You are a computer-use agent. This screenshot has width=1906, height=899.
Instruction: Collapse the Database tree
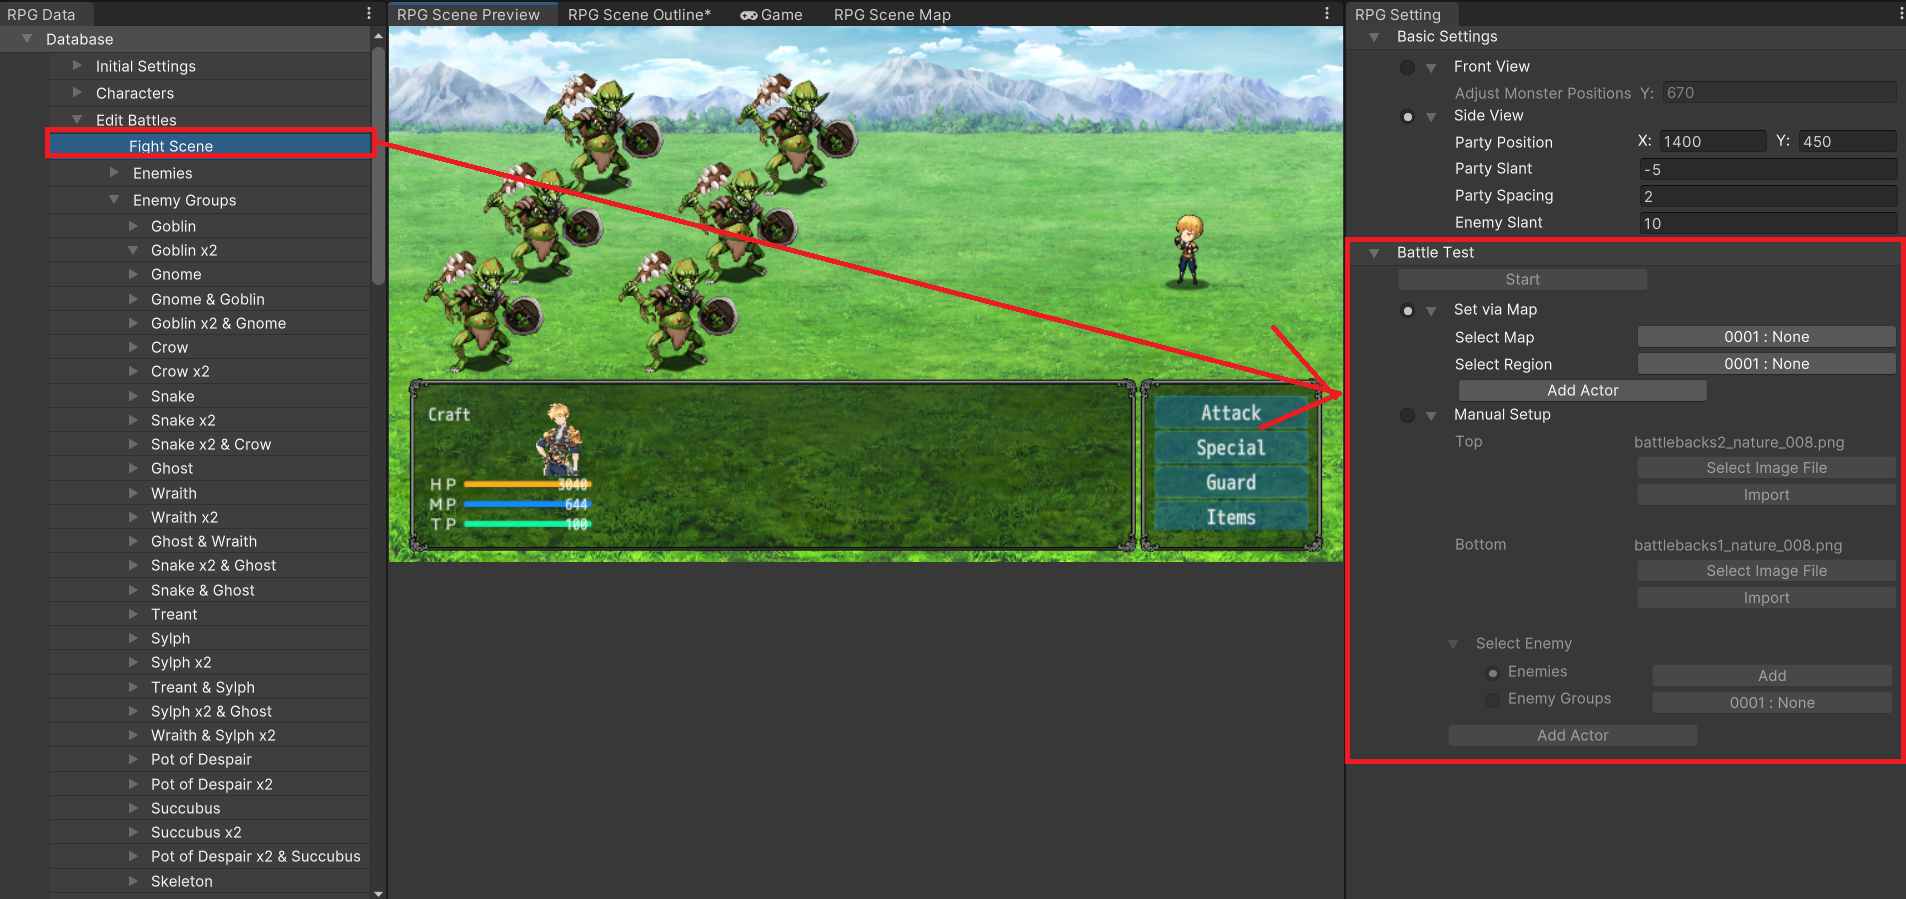click(x=27, y=39)
